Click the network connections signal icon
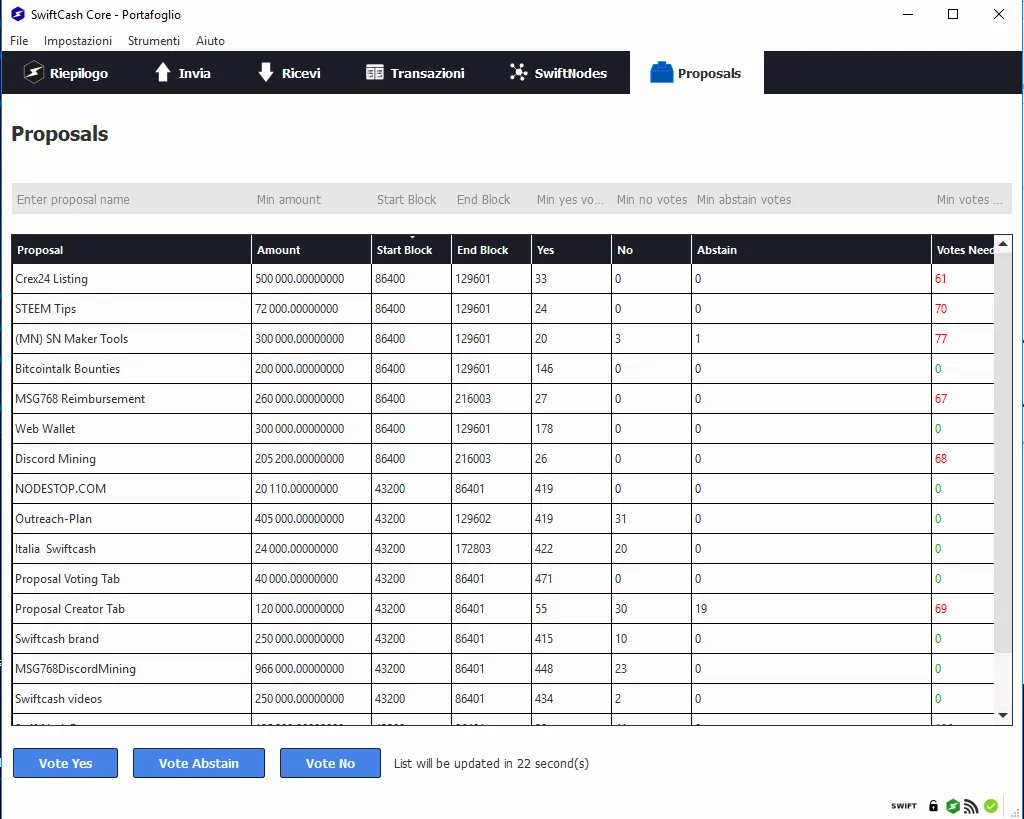1024x819 pixels. pyautogui.click(x=971, y=806)
